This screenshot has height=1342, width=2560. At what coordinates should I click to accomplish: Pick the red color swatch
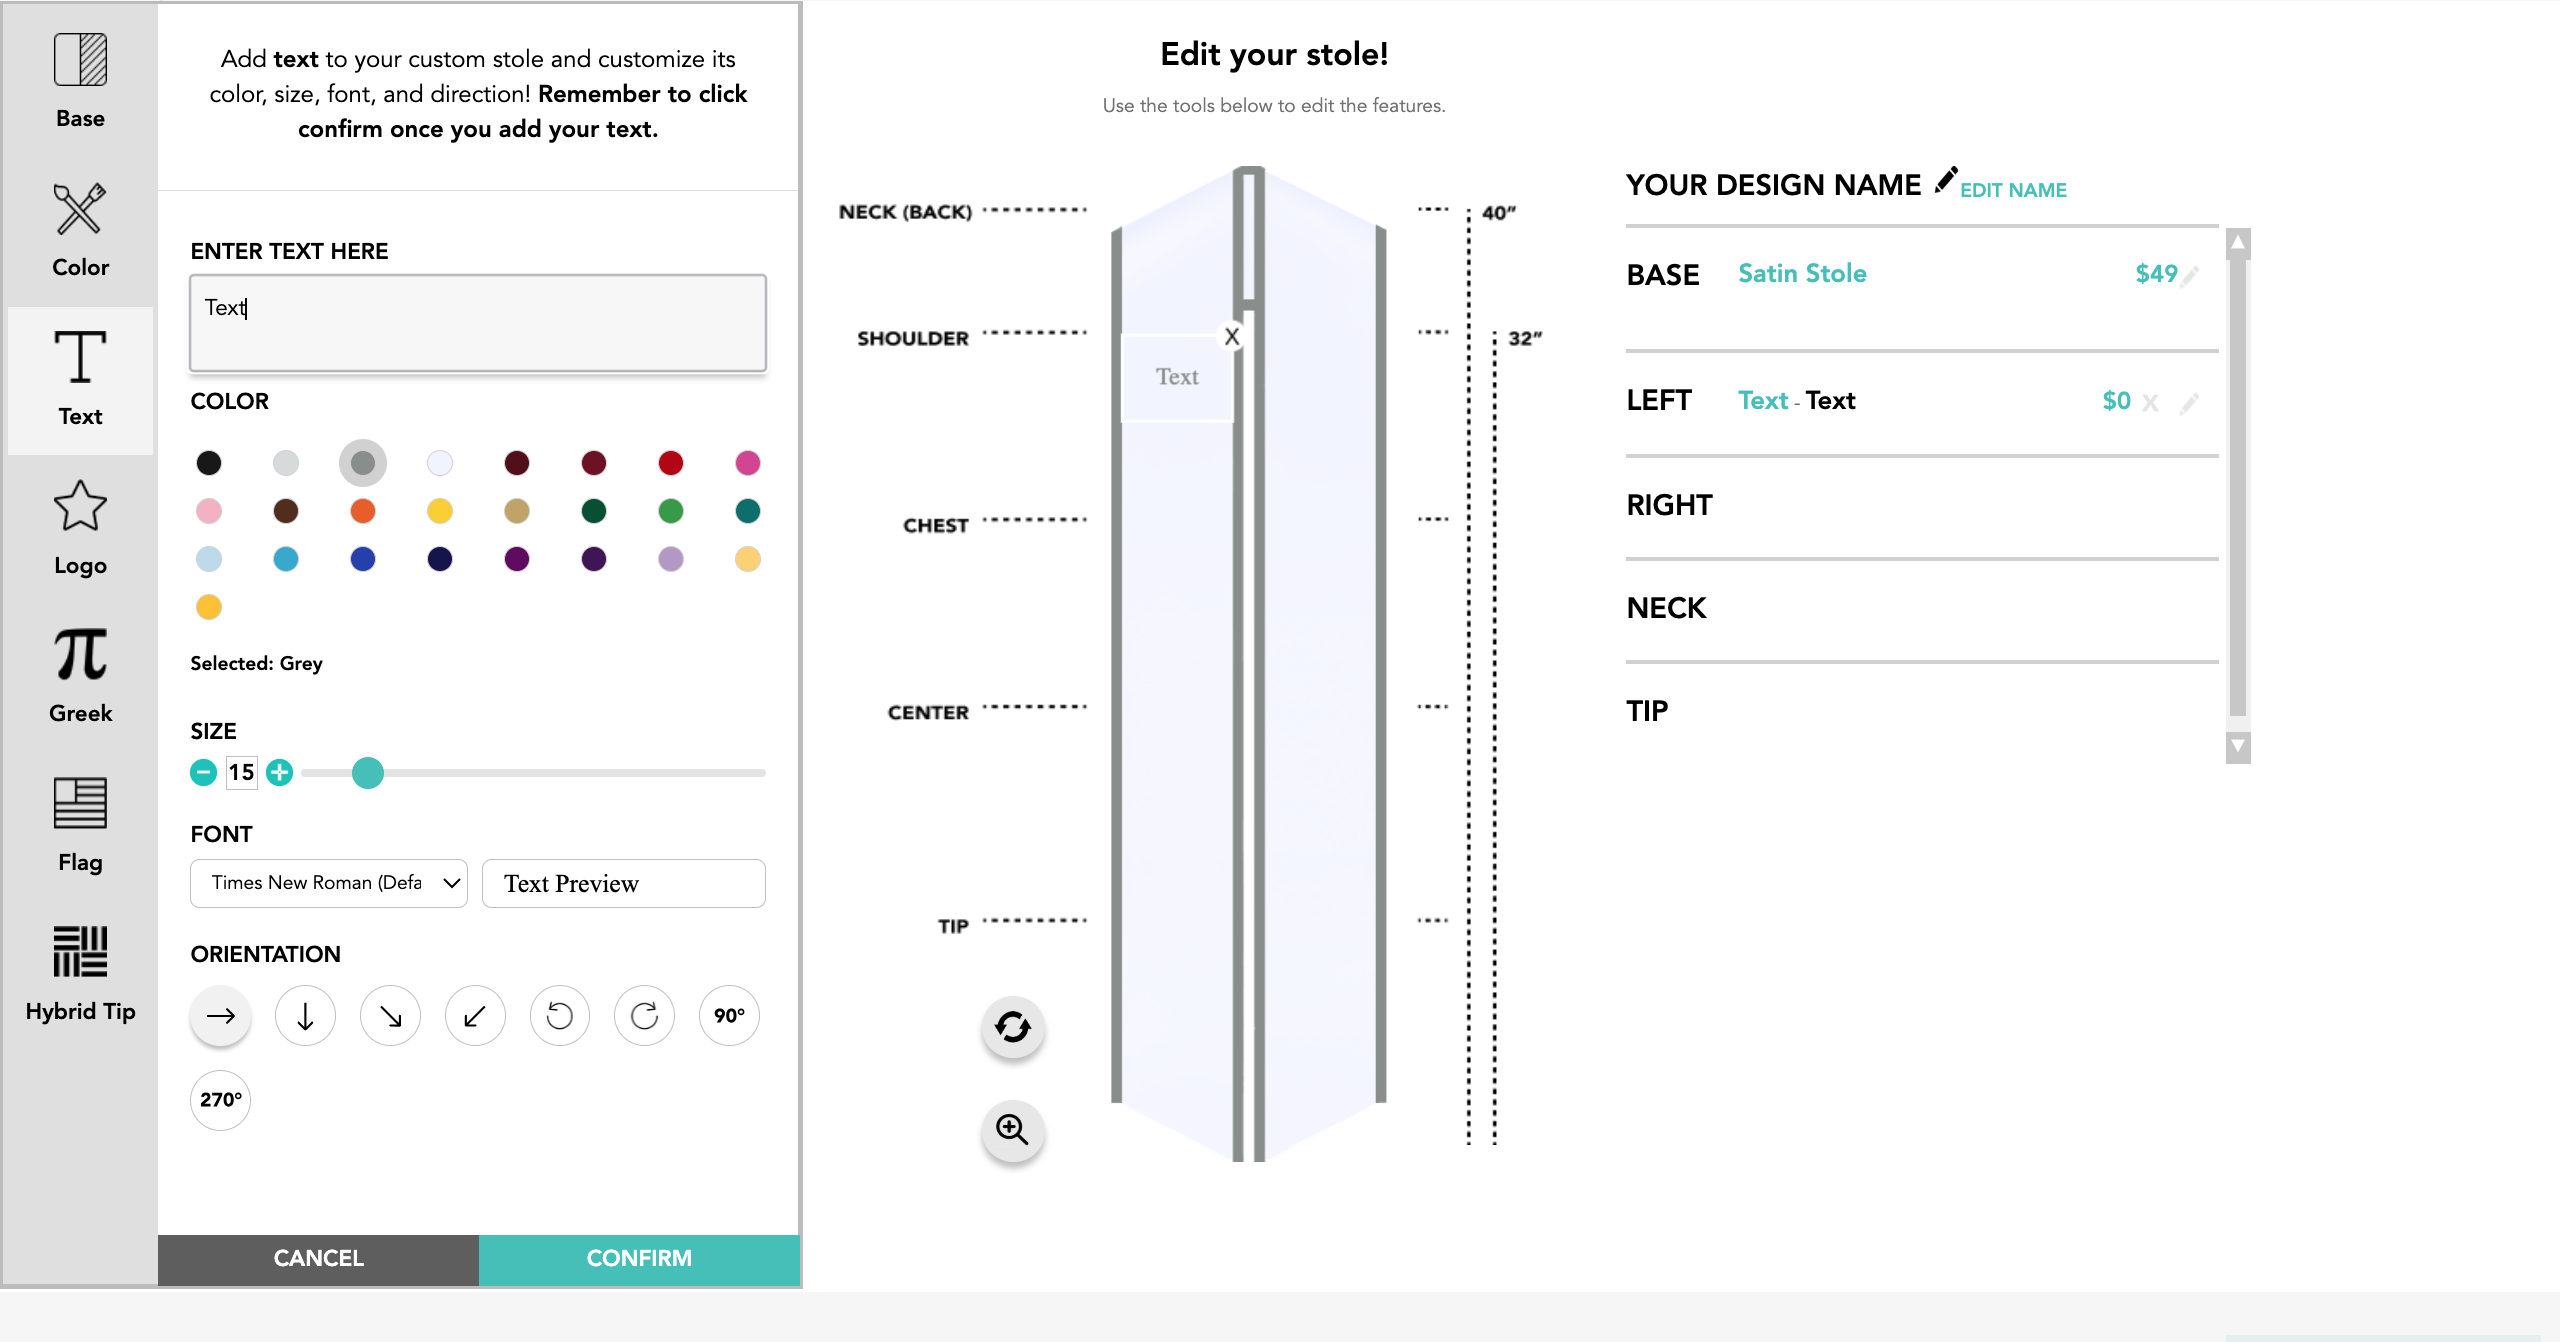(671, 463)
